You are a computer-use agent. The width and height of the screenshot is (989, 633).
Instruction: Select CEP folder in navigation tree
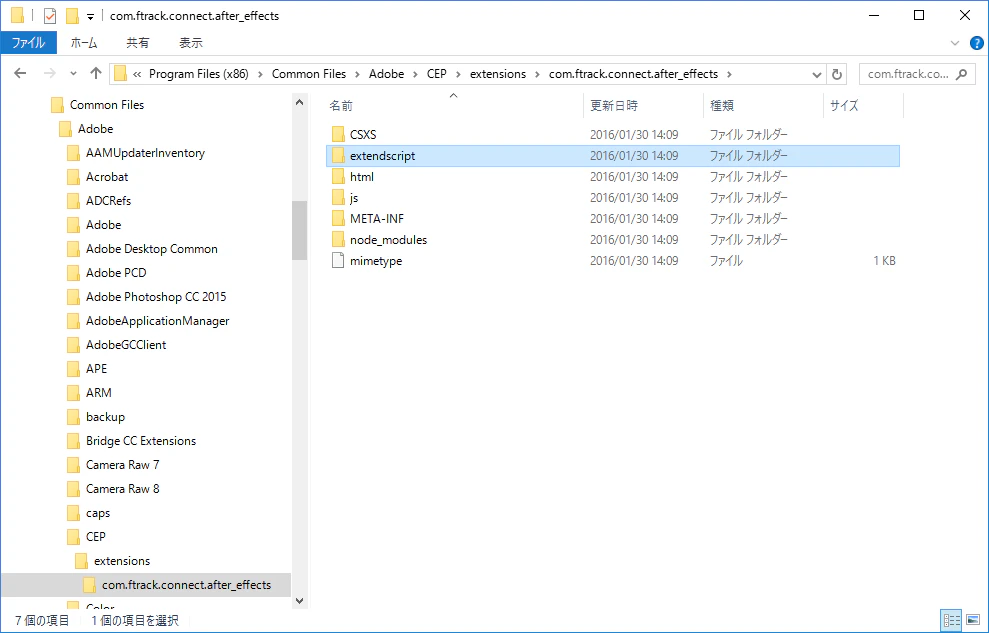tap(96, 537)
